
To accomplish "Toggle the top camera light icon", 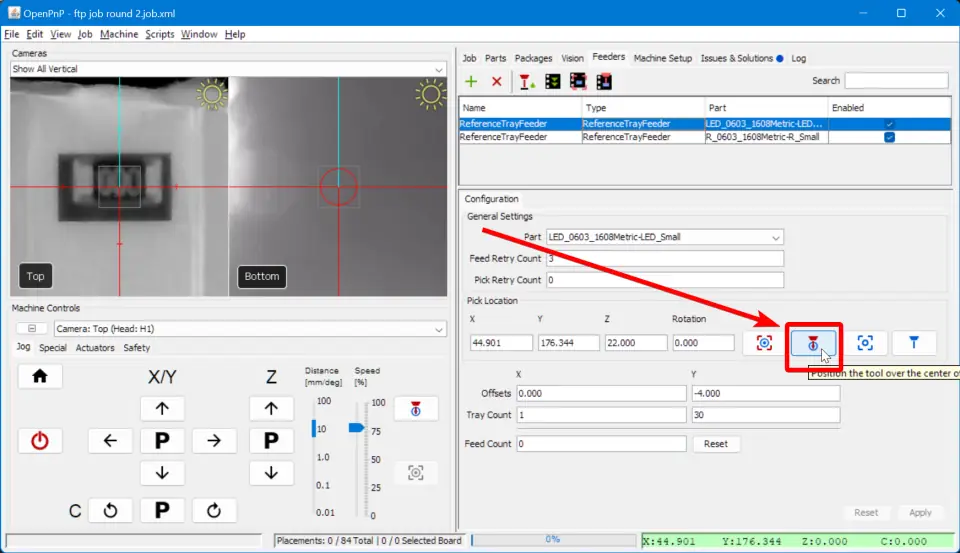I will [x=212, y=95].
